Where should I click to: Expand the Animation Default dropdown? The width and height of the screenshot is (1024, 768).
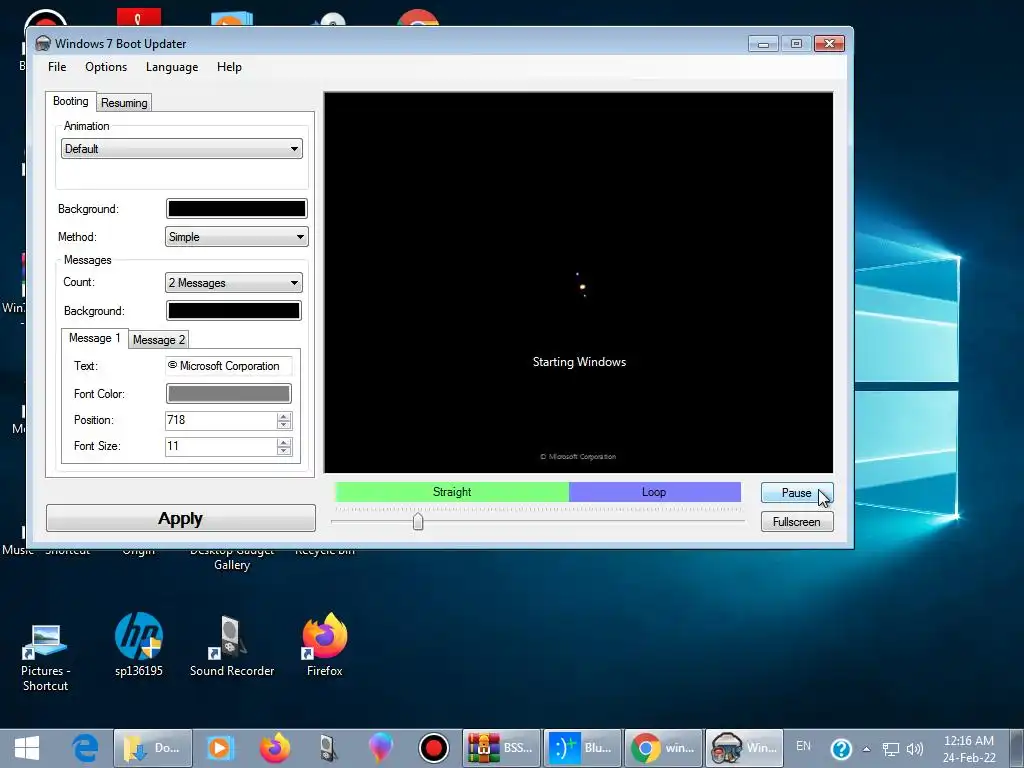[182, 149]
